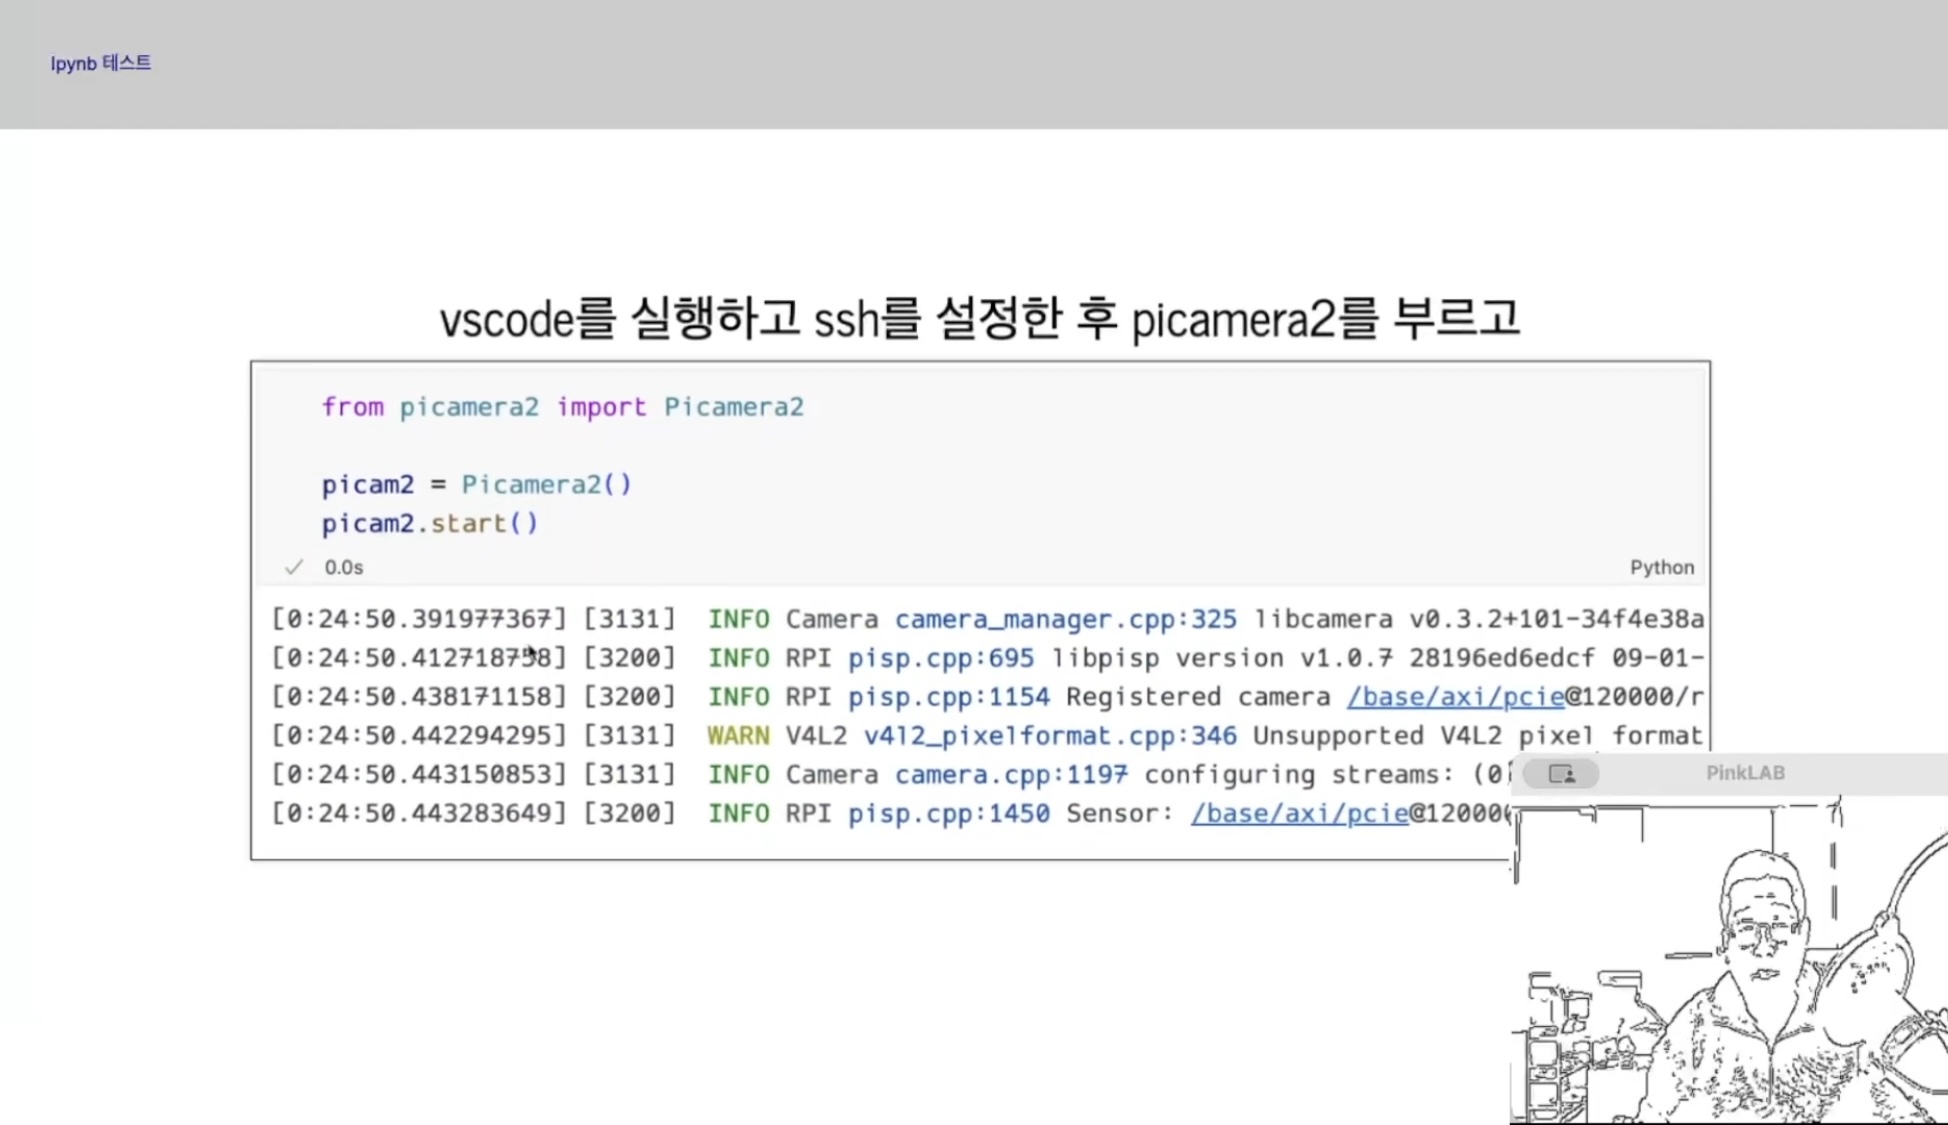Open camera.cpp:1197 file reference

click(1010, 775)
